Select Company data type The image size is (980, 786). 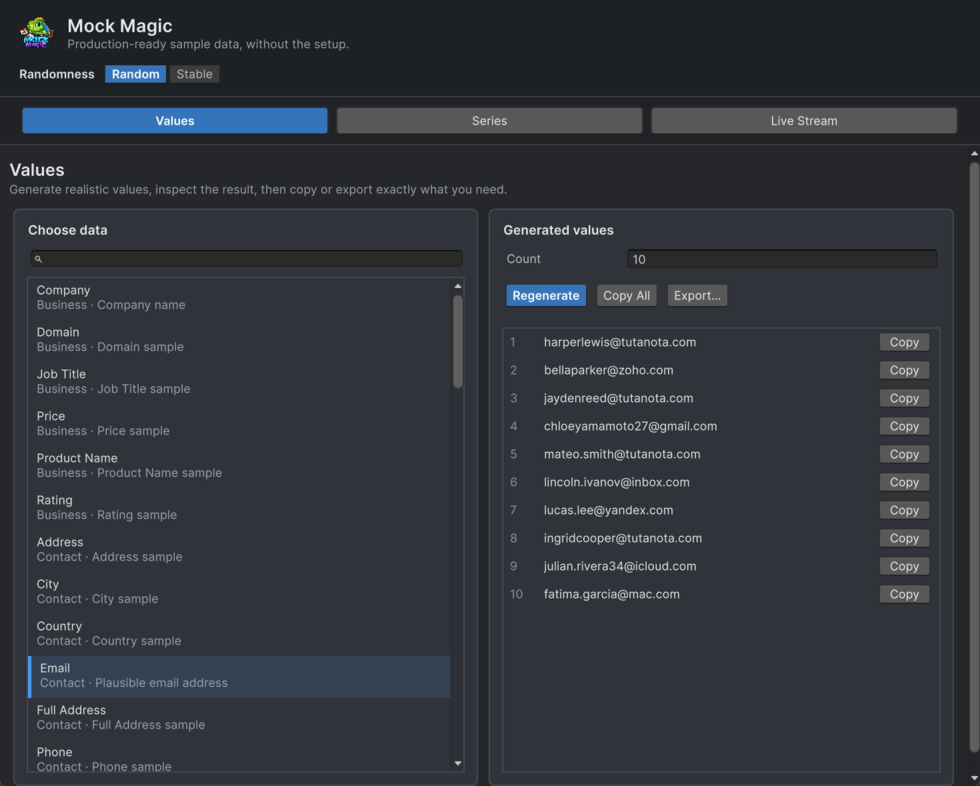pyautogui.click(x=239, y=297)
